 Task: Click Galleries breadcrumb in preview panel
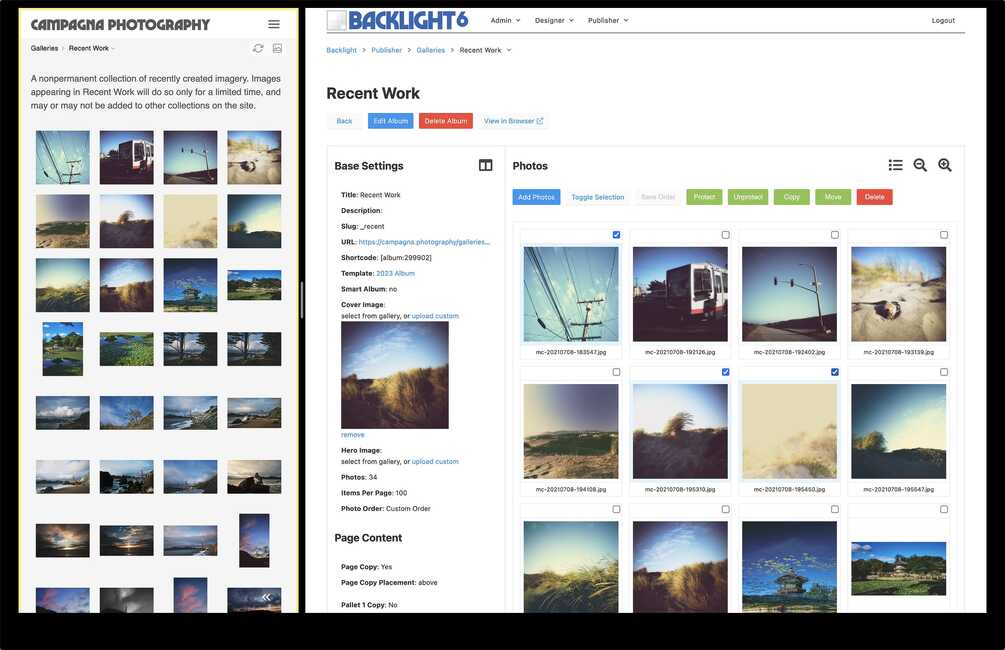pos(44,49)
